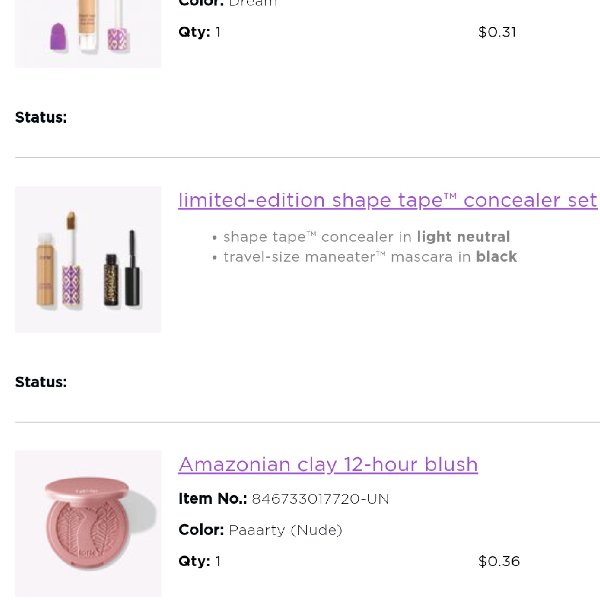The height and width of the screenshot is (600, 600).
Task: Select the item number 846733017720-UN
Action: 320,499
